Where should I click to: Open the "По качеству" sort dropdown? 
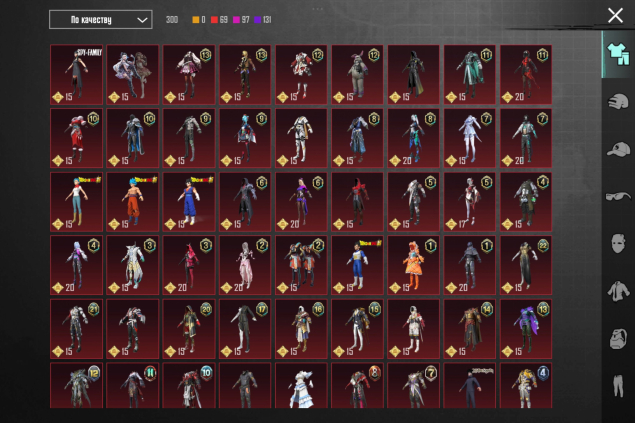point(100,19)
